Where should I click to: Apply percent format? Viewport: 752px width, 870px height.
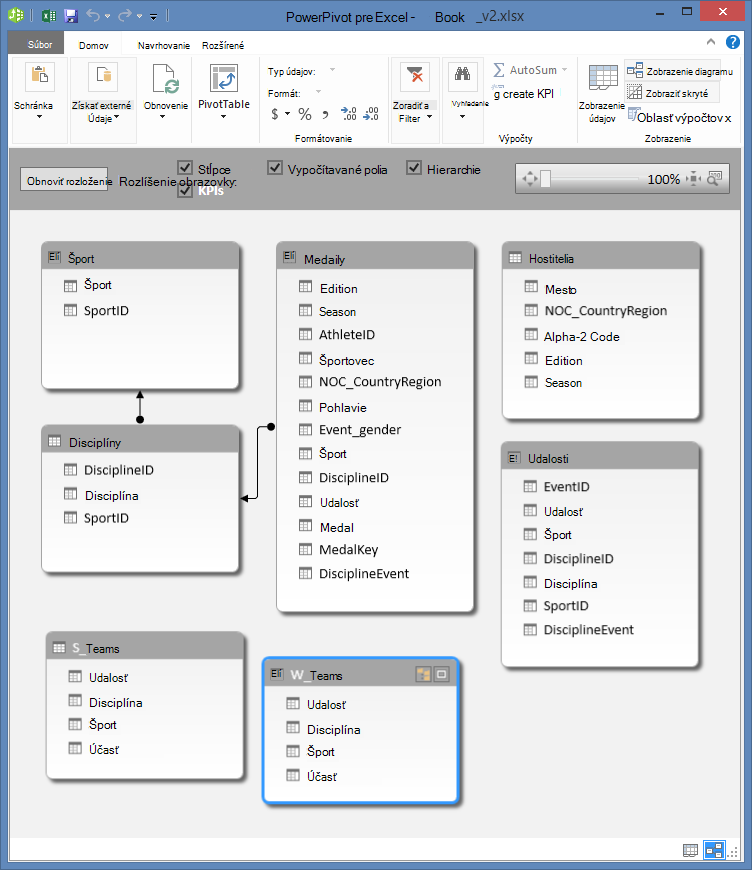pos(305,114)
